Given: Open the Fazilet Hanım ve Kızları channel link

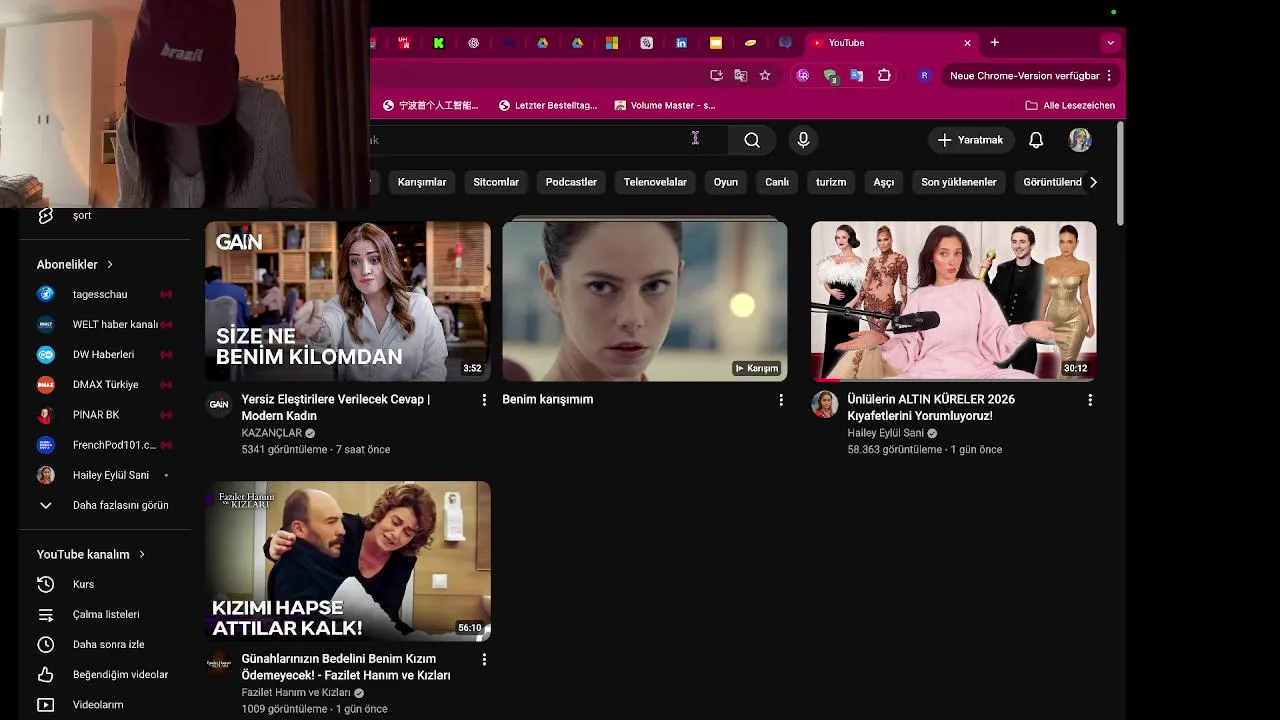Looking at the screenshot, I should (296, 693).
